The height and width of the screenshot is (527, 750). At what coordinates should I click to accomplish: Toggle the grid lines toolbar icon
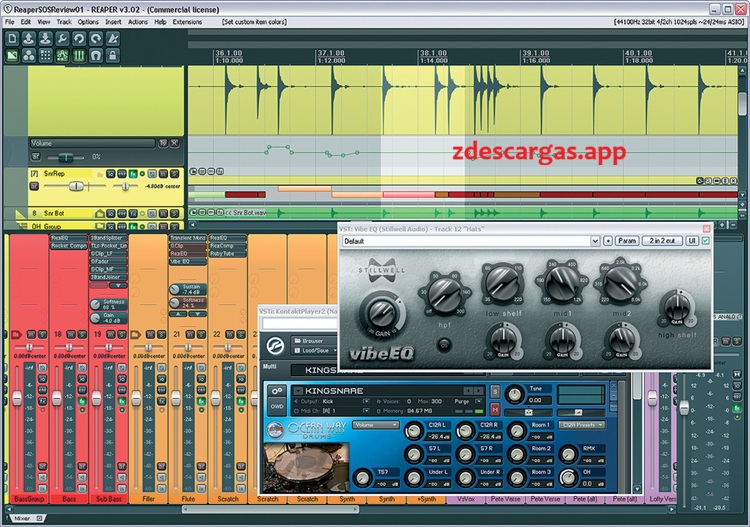pos(45,55)
